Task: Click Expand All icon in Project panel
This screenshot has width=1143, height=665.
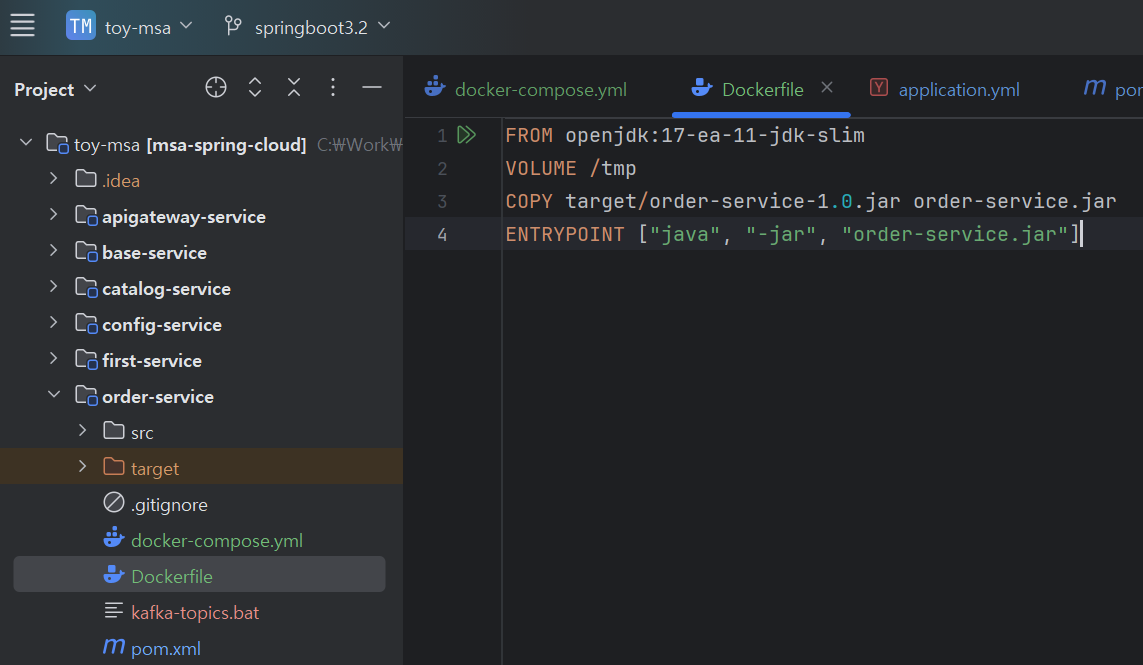Action: pos(255,88)
